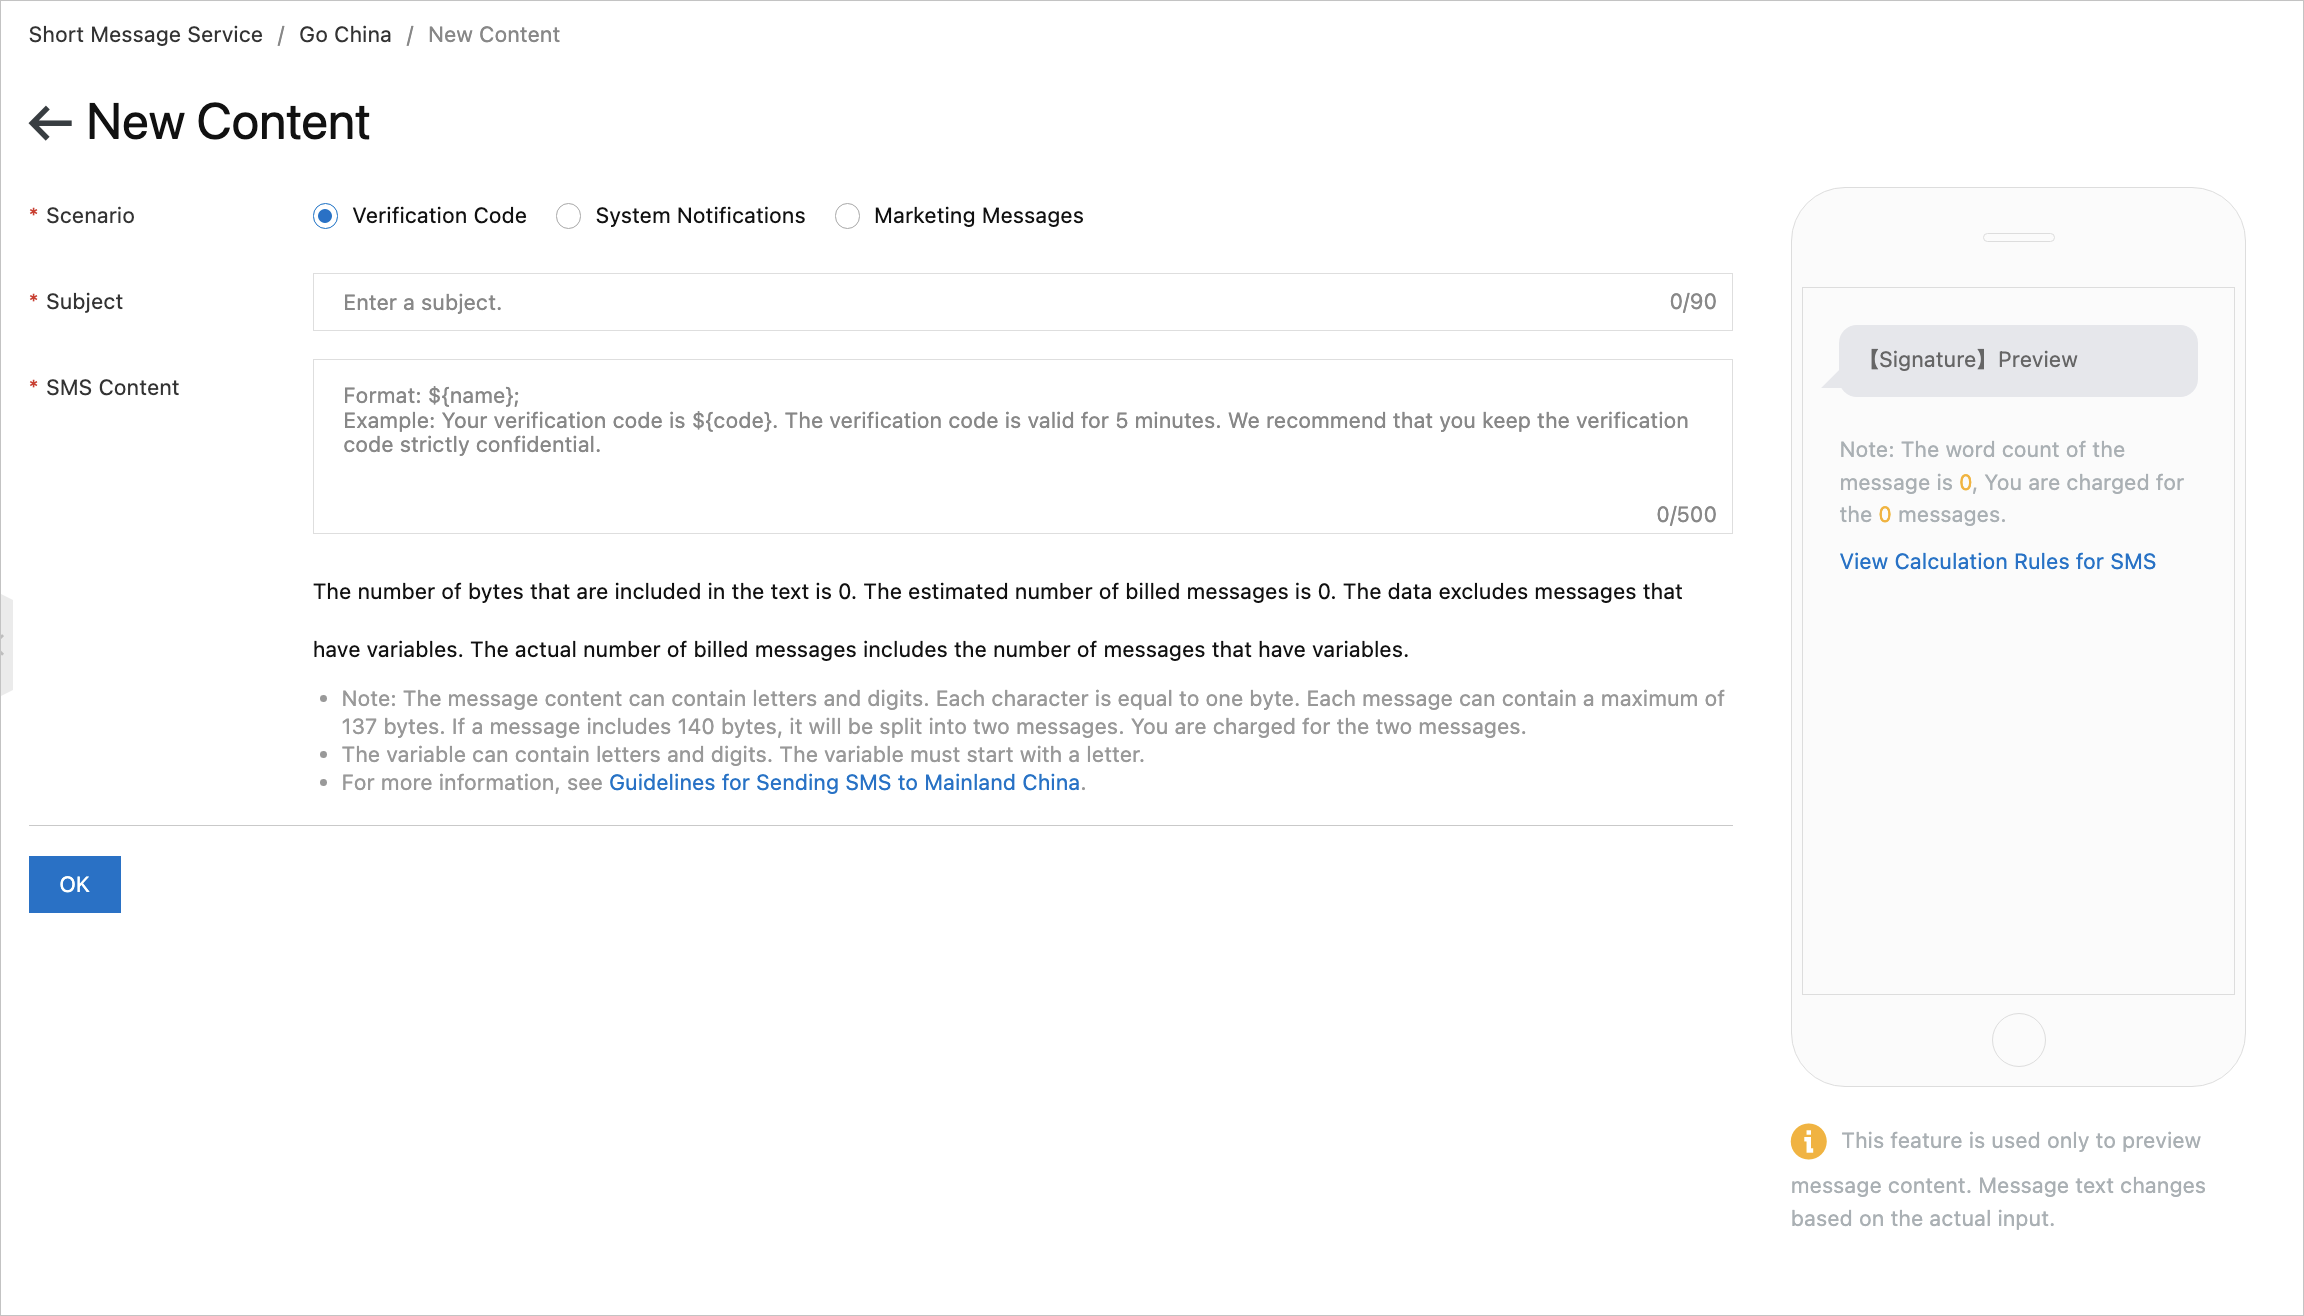Select the Verification Code scenario
This screenshot has height=1316, width=2304.
(325, 216)
